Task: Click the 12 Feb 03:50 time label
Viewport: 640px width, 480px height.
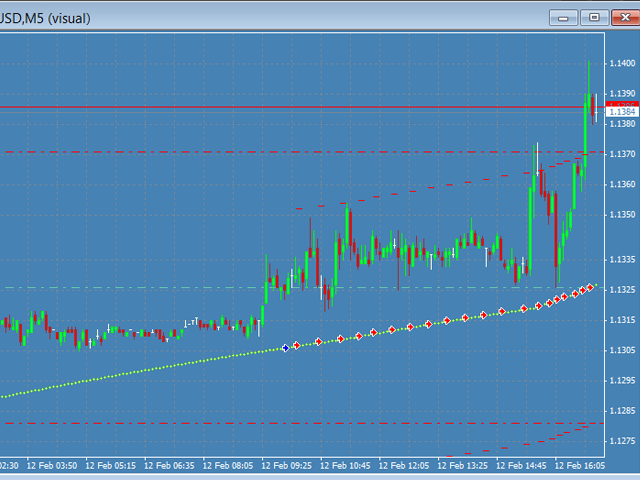Action: click(51, 466)
